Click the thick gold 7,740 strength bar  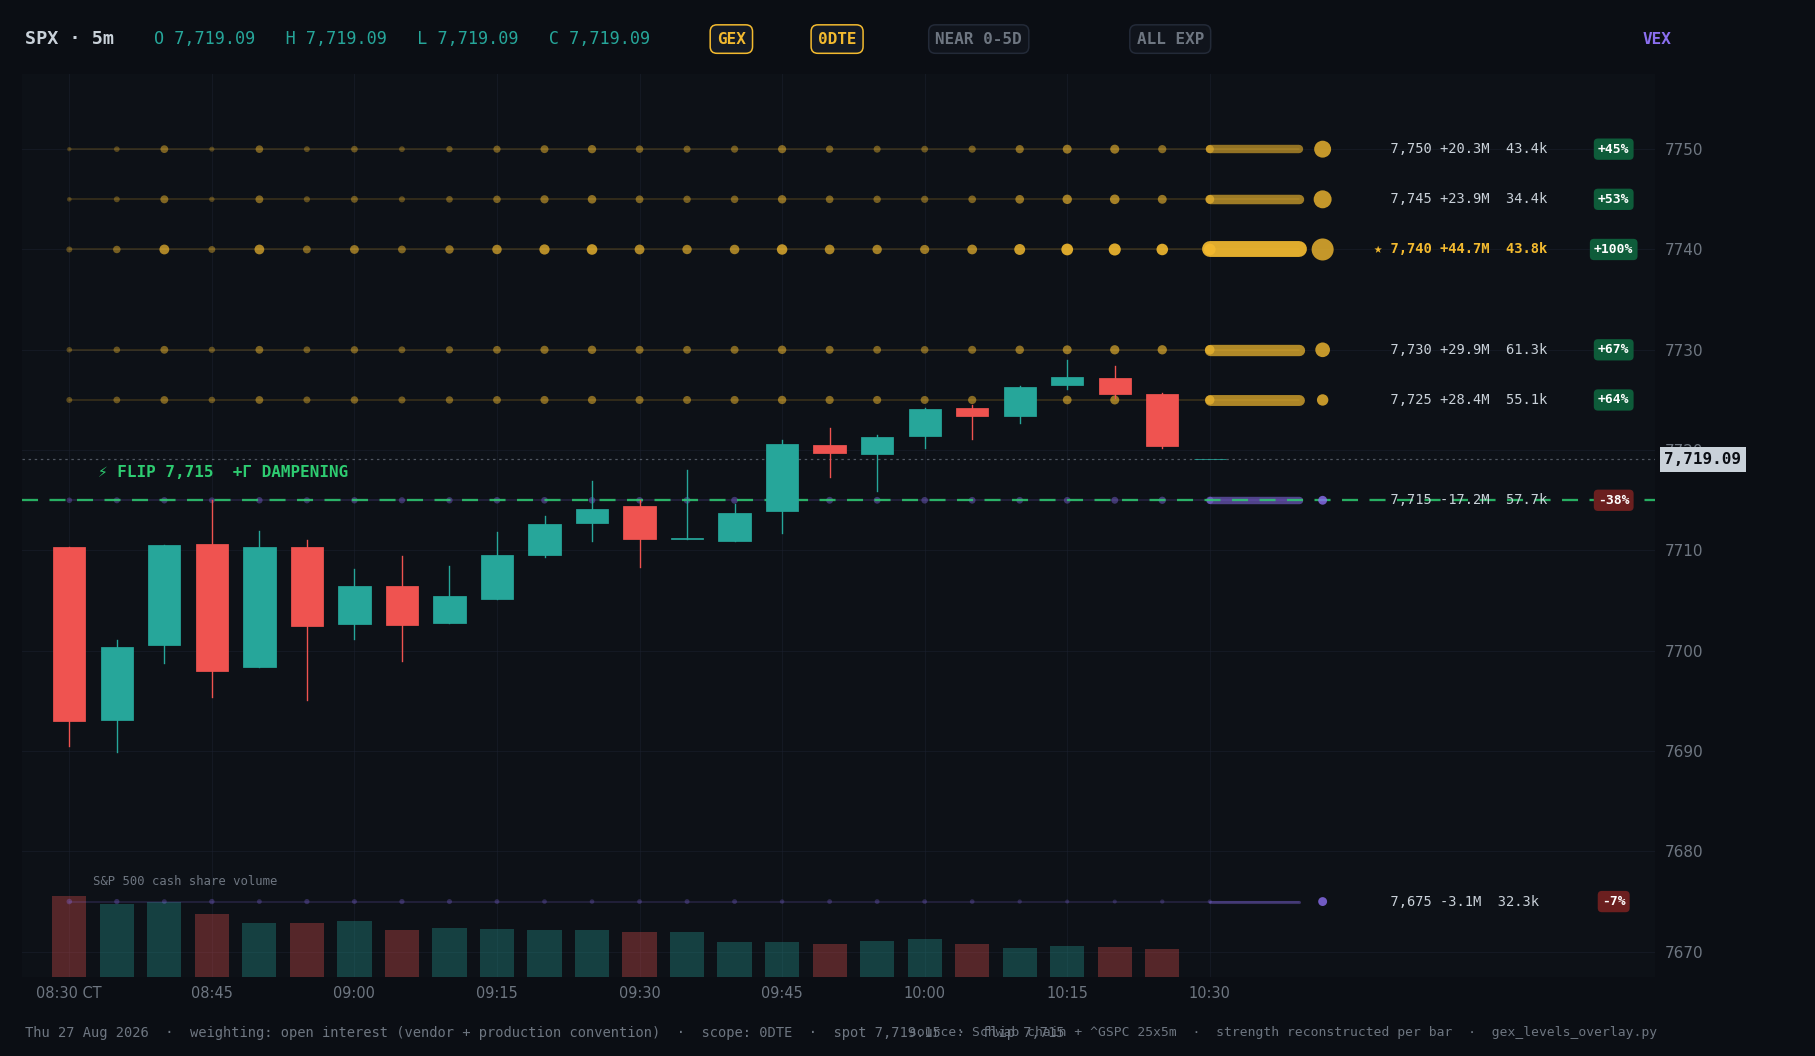(1255, 249)
